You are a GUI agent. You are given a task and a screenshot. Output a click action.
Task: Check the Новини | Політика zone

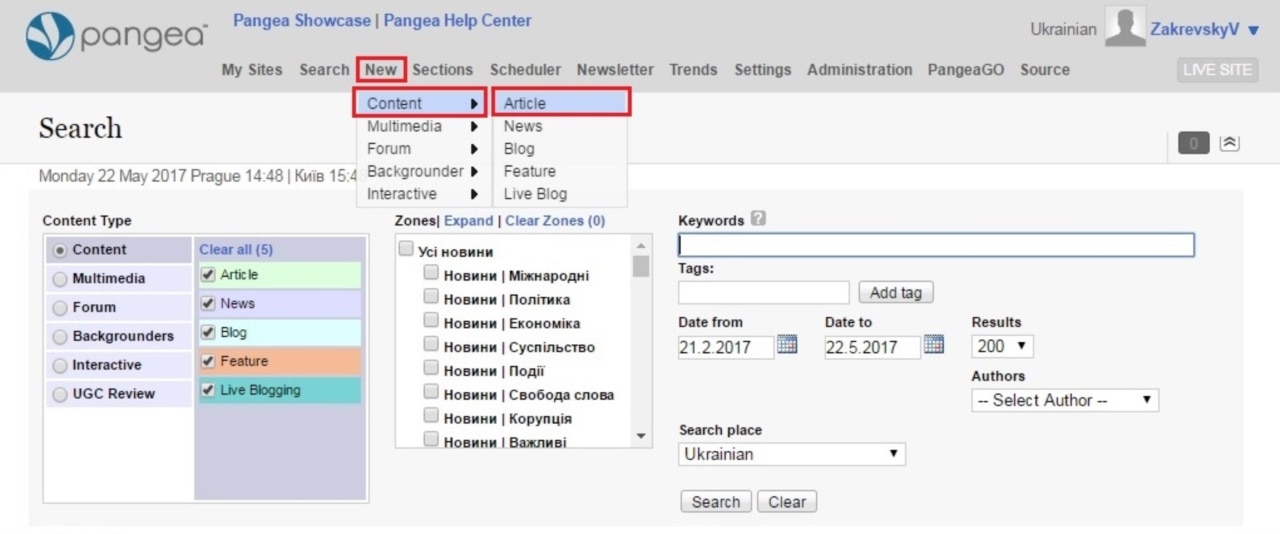[431, 296]
